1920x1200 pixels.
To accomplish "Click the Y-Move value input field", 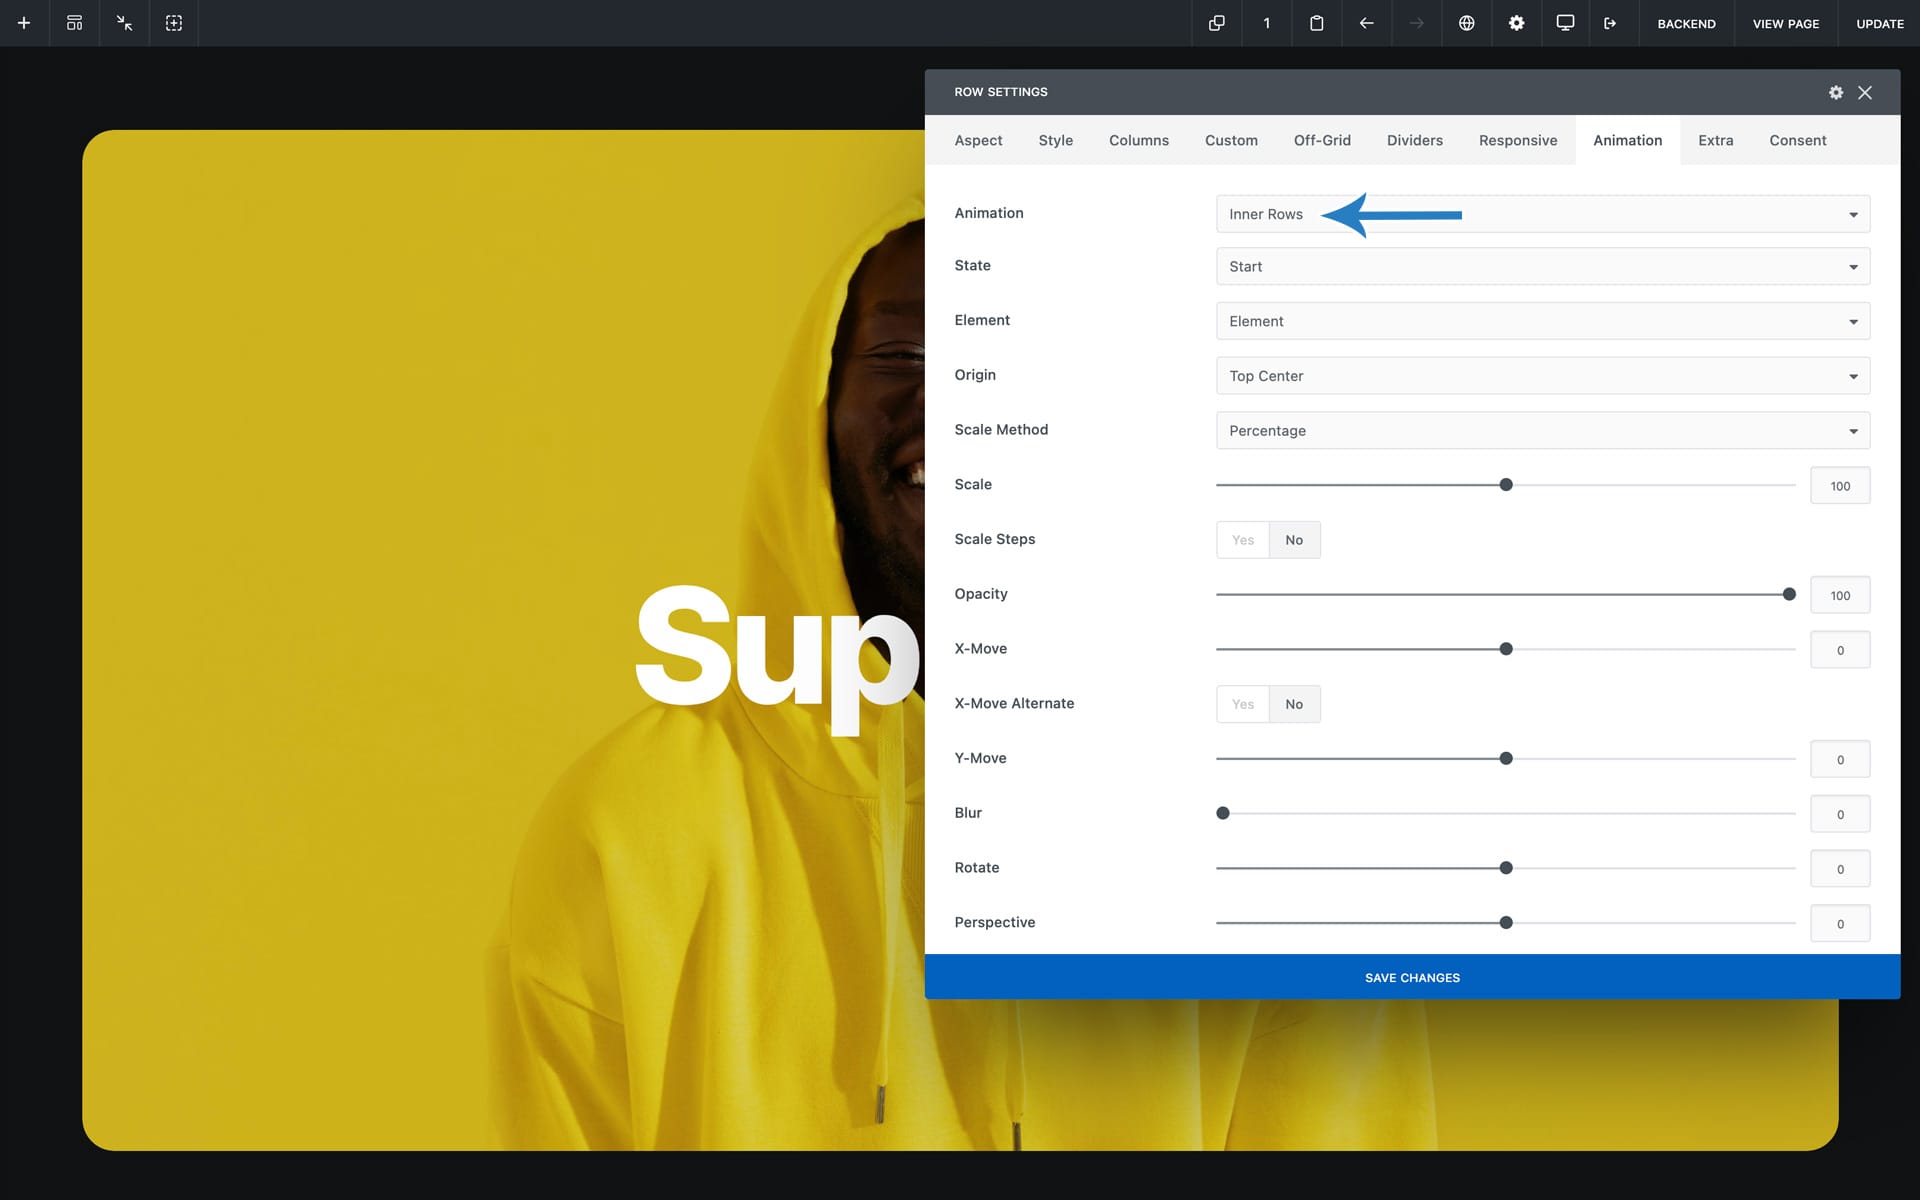I will coord(1840,759).
